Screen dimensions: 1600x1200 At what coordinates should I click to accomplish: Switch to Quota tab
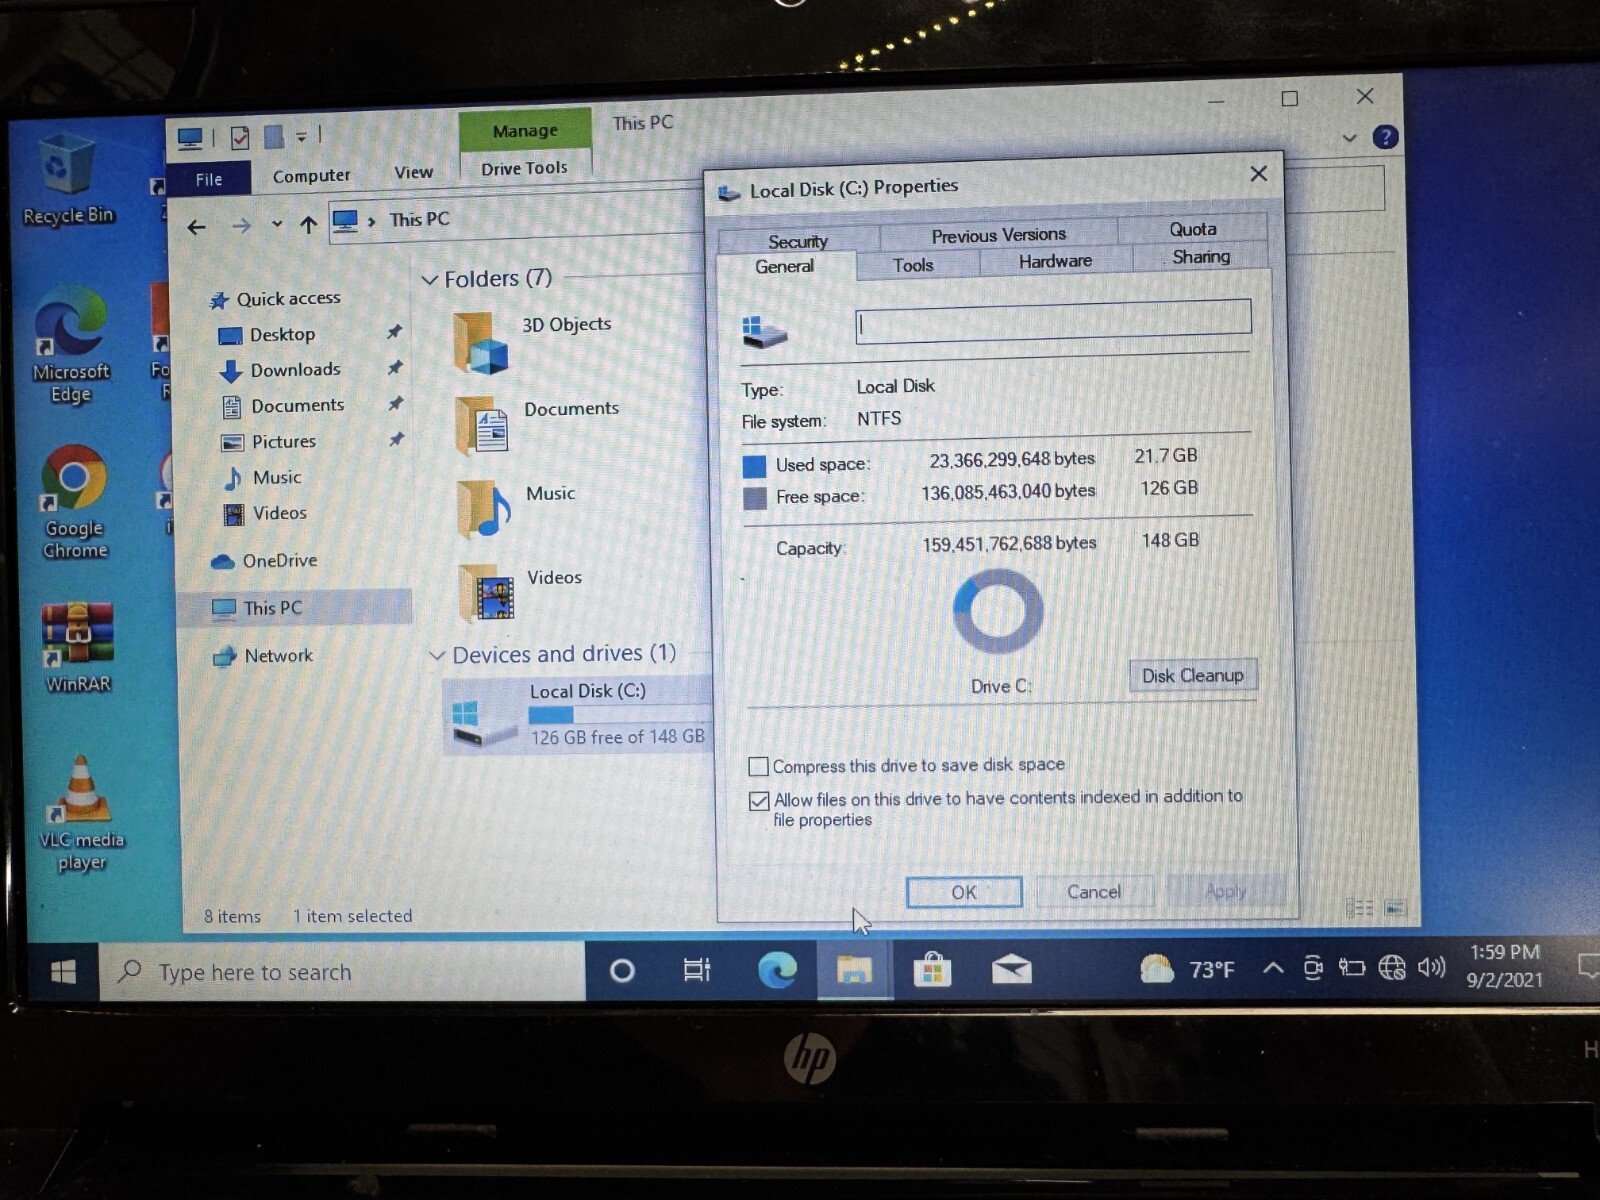tap(1193, 228)
